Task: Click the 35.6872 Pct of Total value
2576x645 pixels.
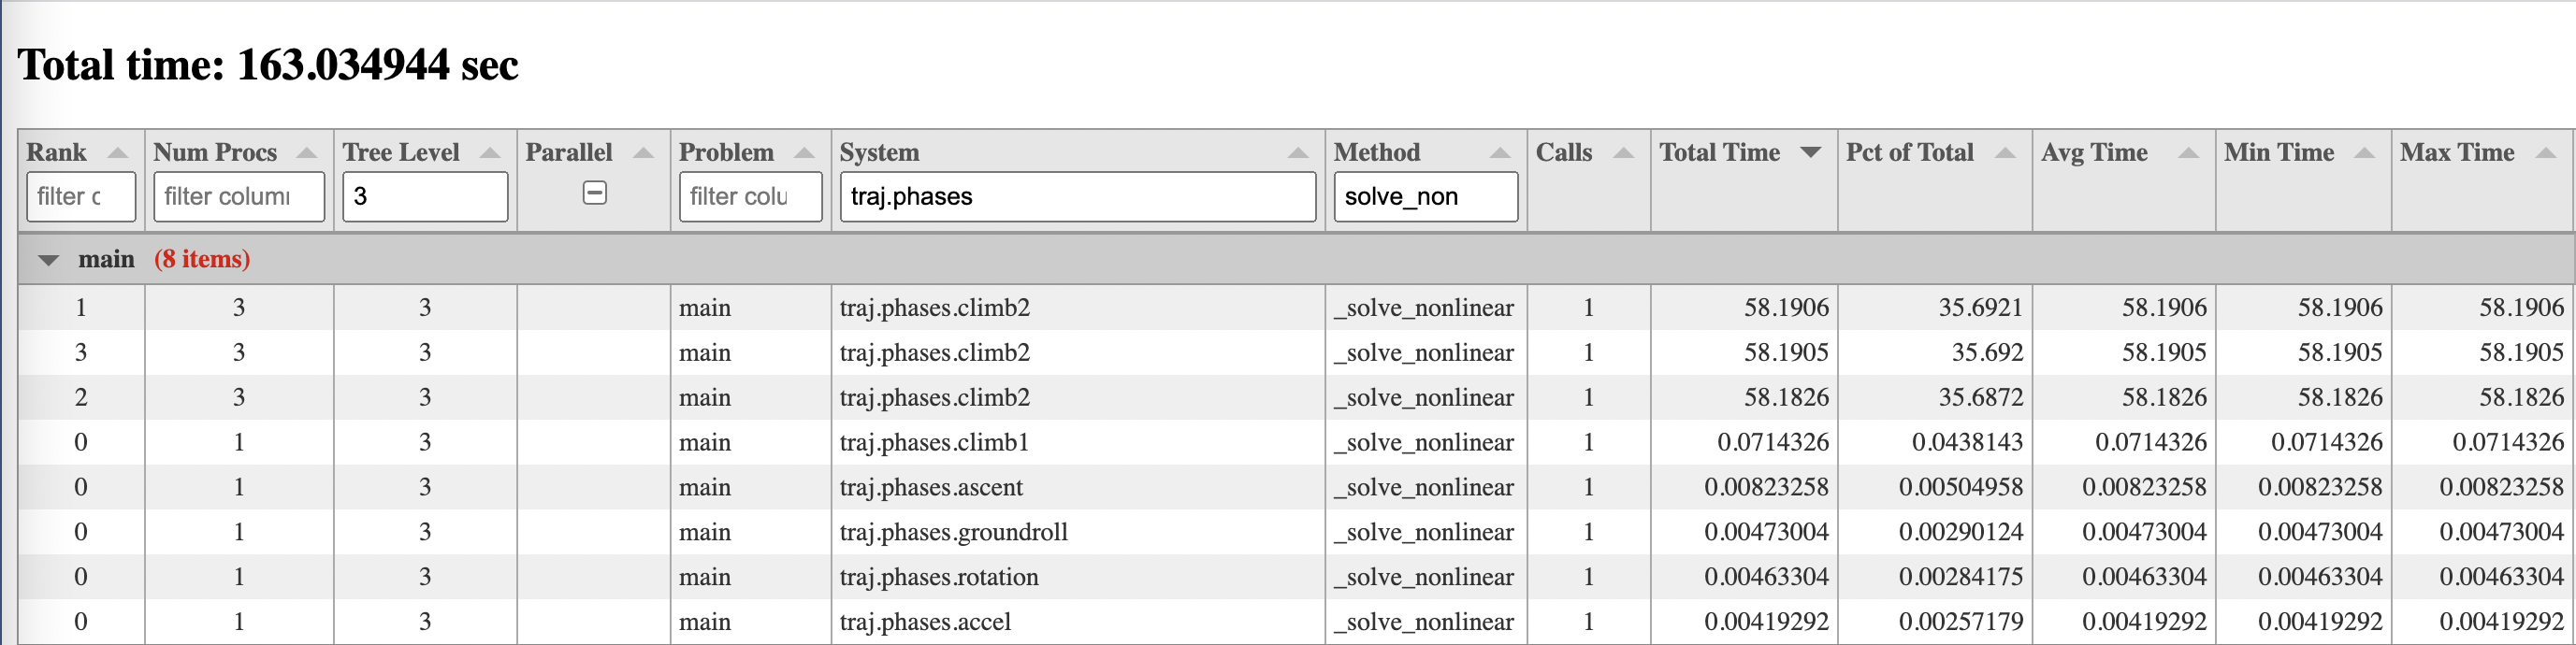Action: (x=1981, y=398)
